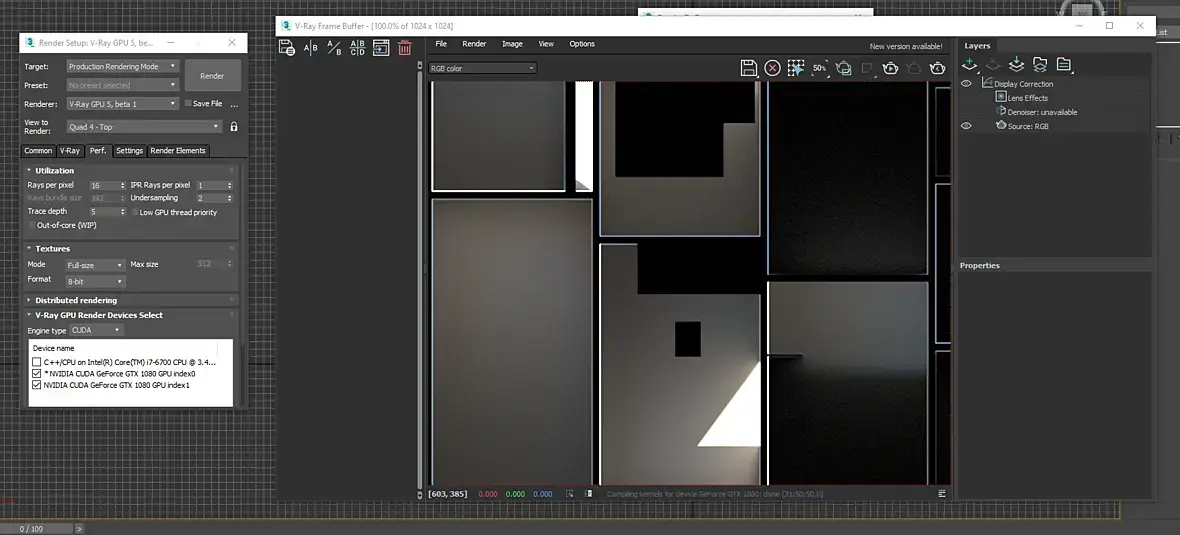Image resolution: width=1180 pixels, height=535 pixels.
Task: Collapse the Utilization rollout
Action: 54,171
